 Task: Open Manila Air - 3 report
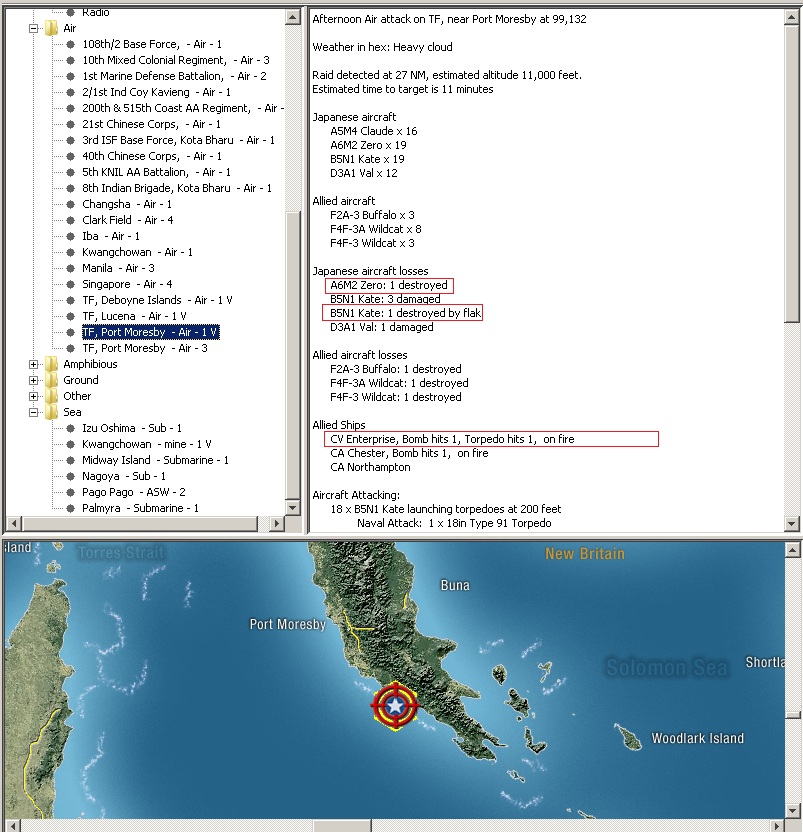coord(118,268)
